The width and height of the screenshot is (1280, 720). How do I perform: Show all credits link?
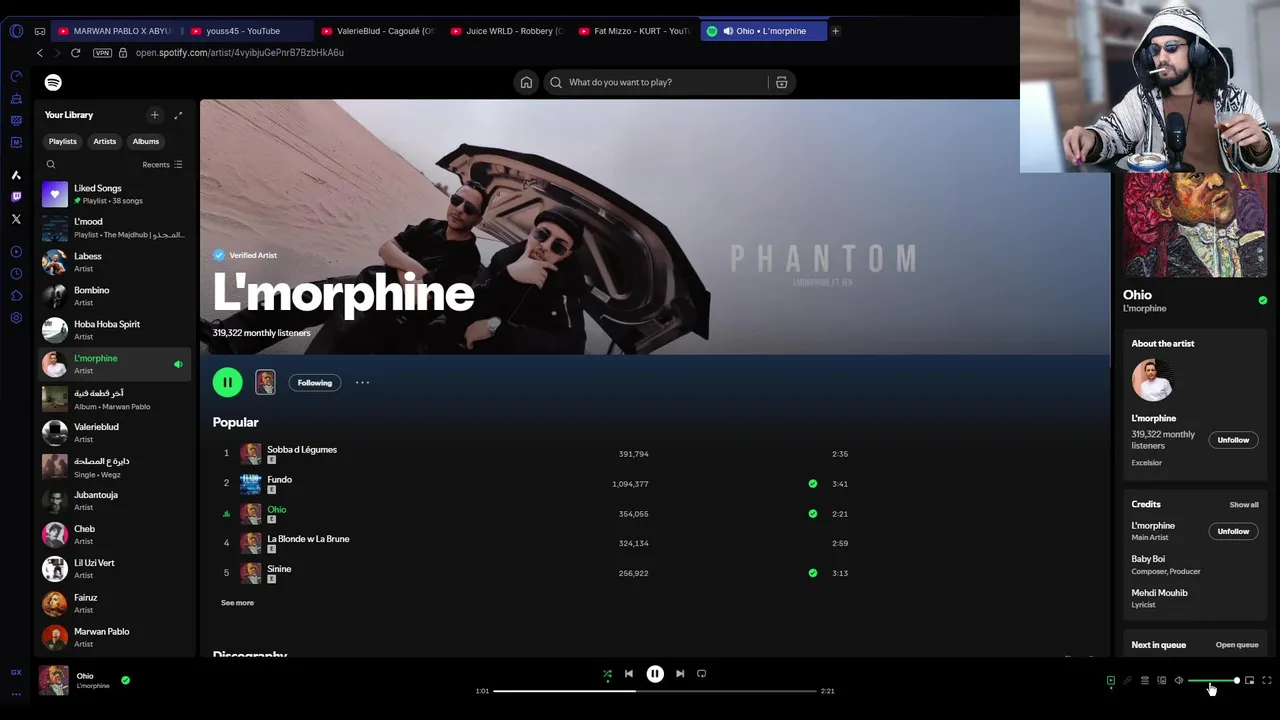pos(1244,505)
